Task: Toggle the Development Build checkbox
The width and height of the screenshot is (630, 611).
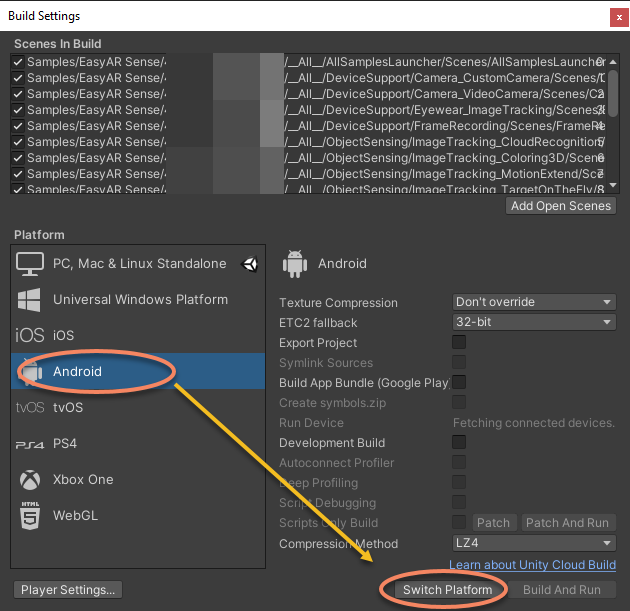Action: [x=459, y=442]
